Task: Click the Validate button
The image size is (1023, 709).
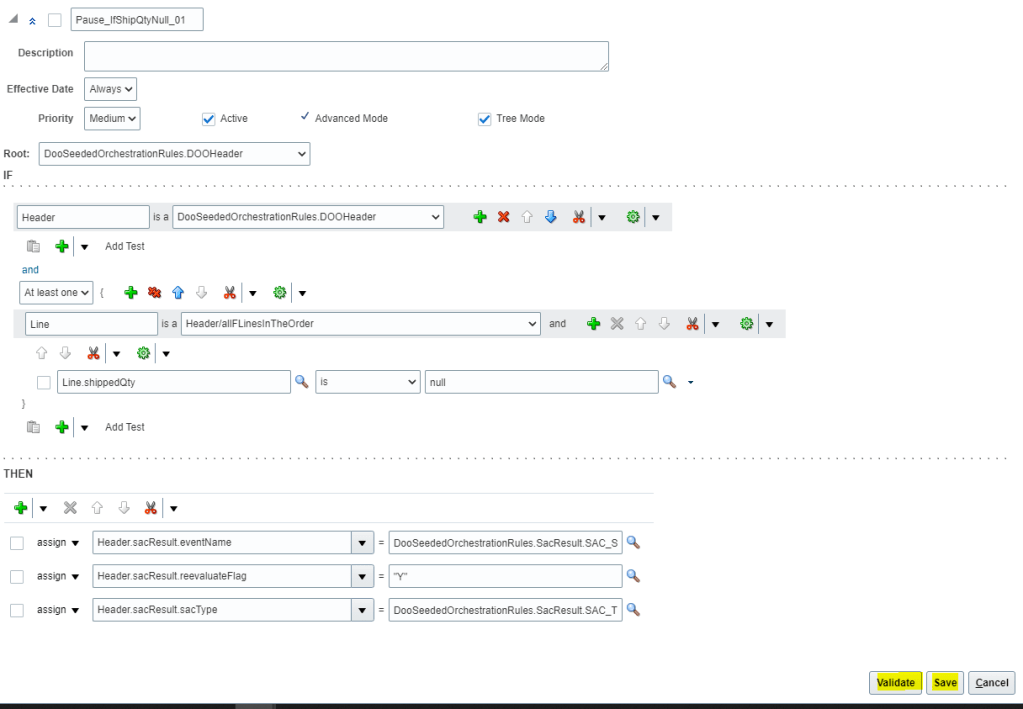Action: 896,682
